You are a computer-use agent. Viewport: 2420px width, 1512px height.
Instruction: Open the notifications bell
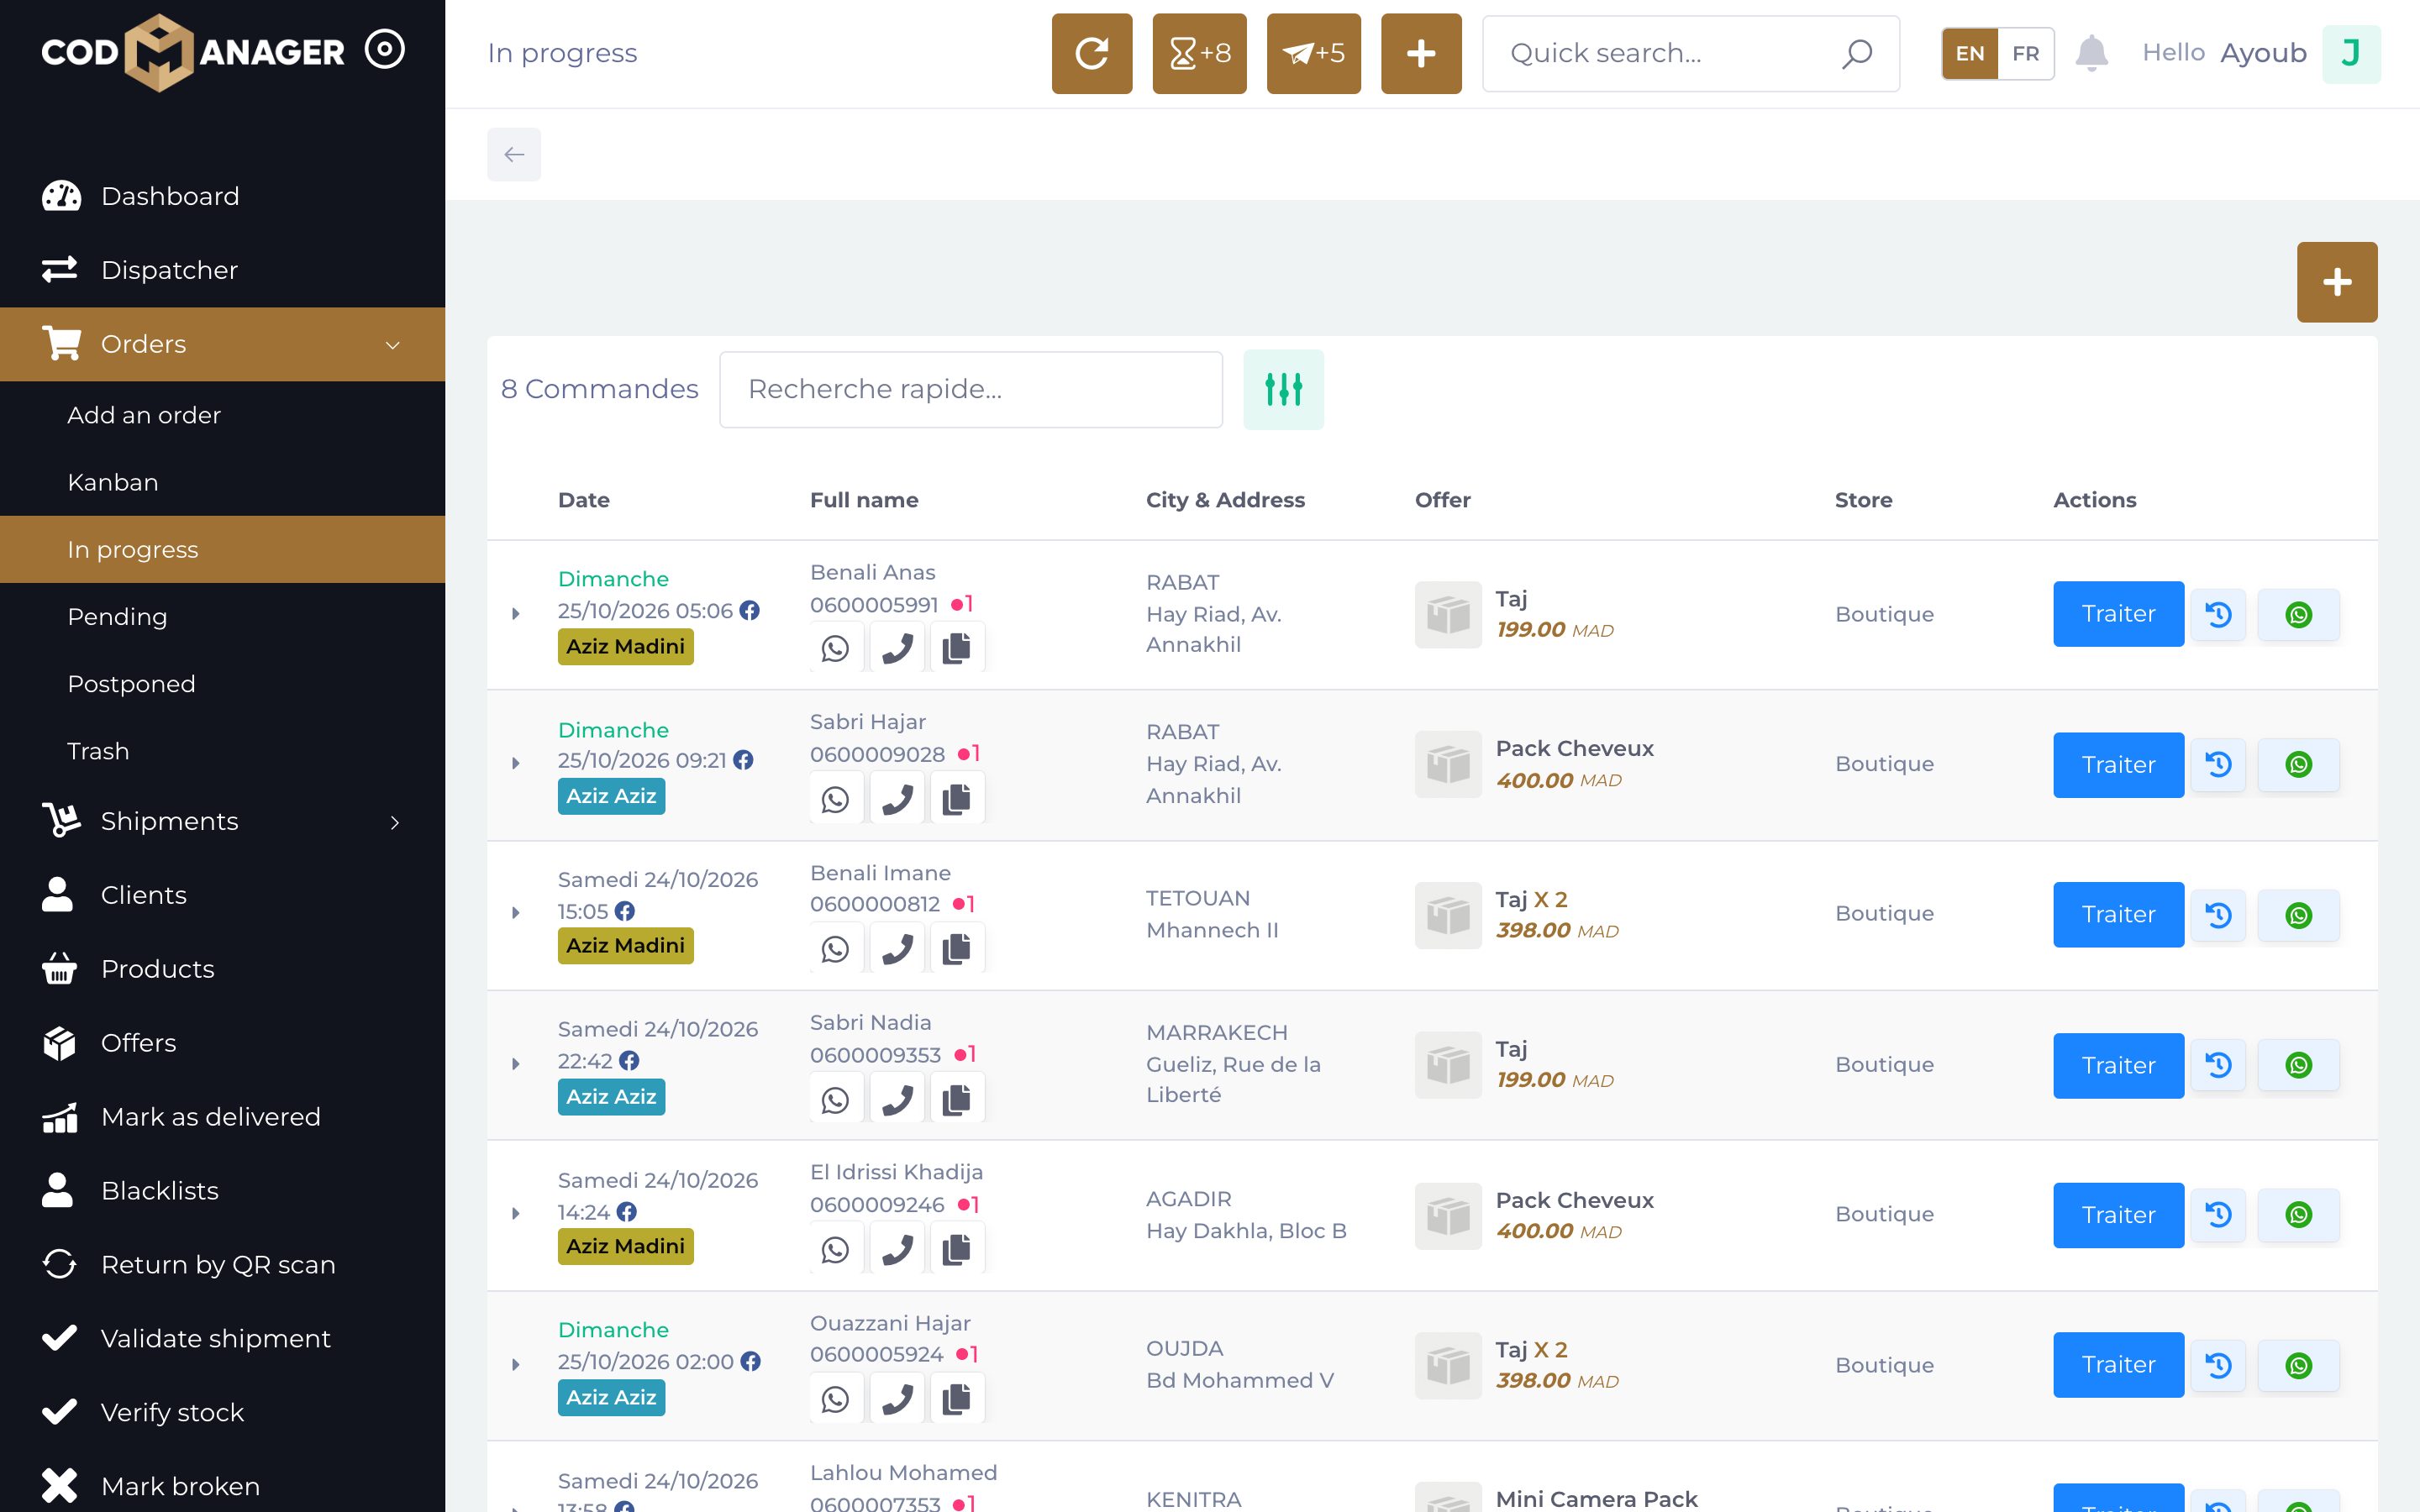(x=2091, y=53)
